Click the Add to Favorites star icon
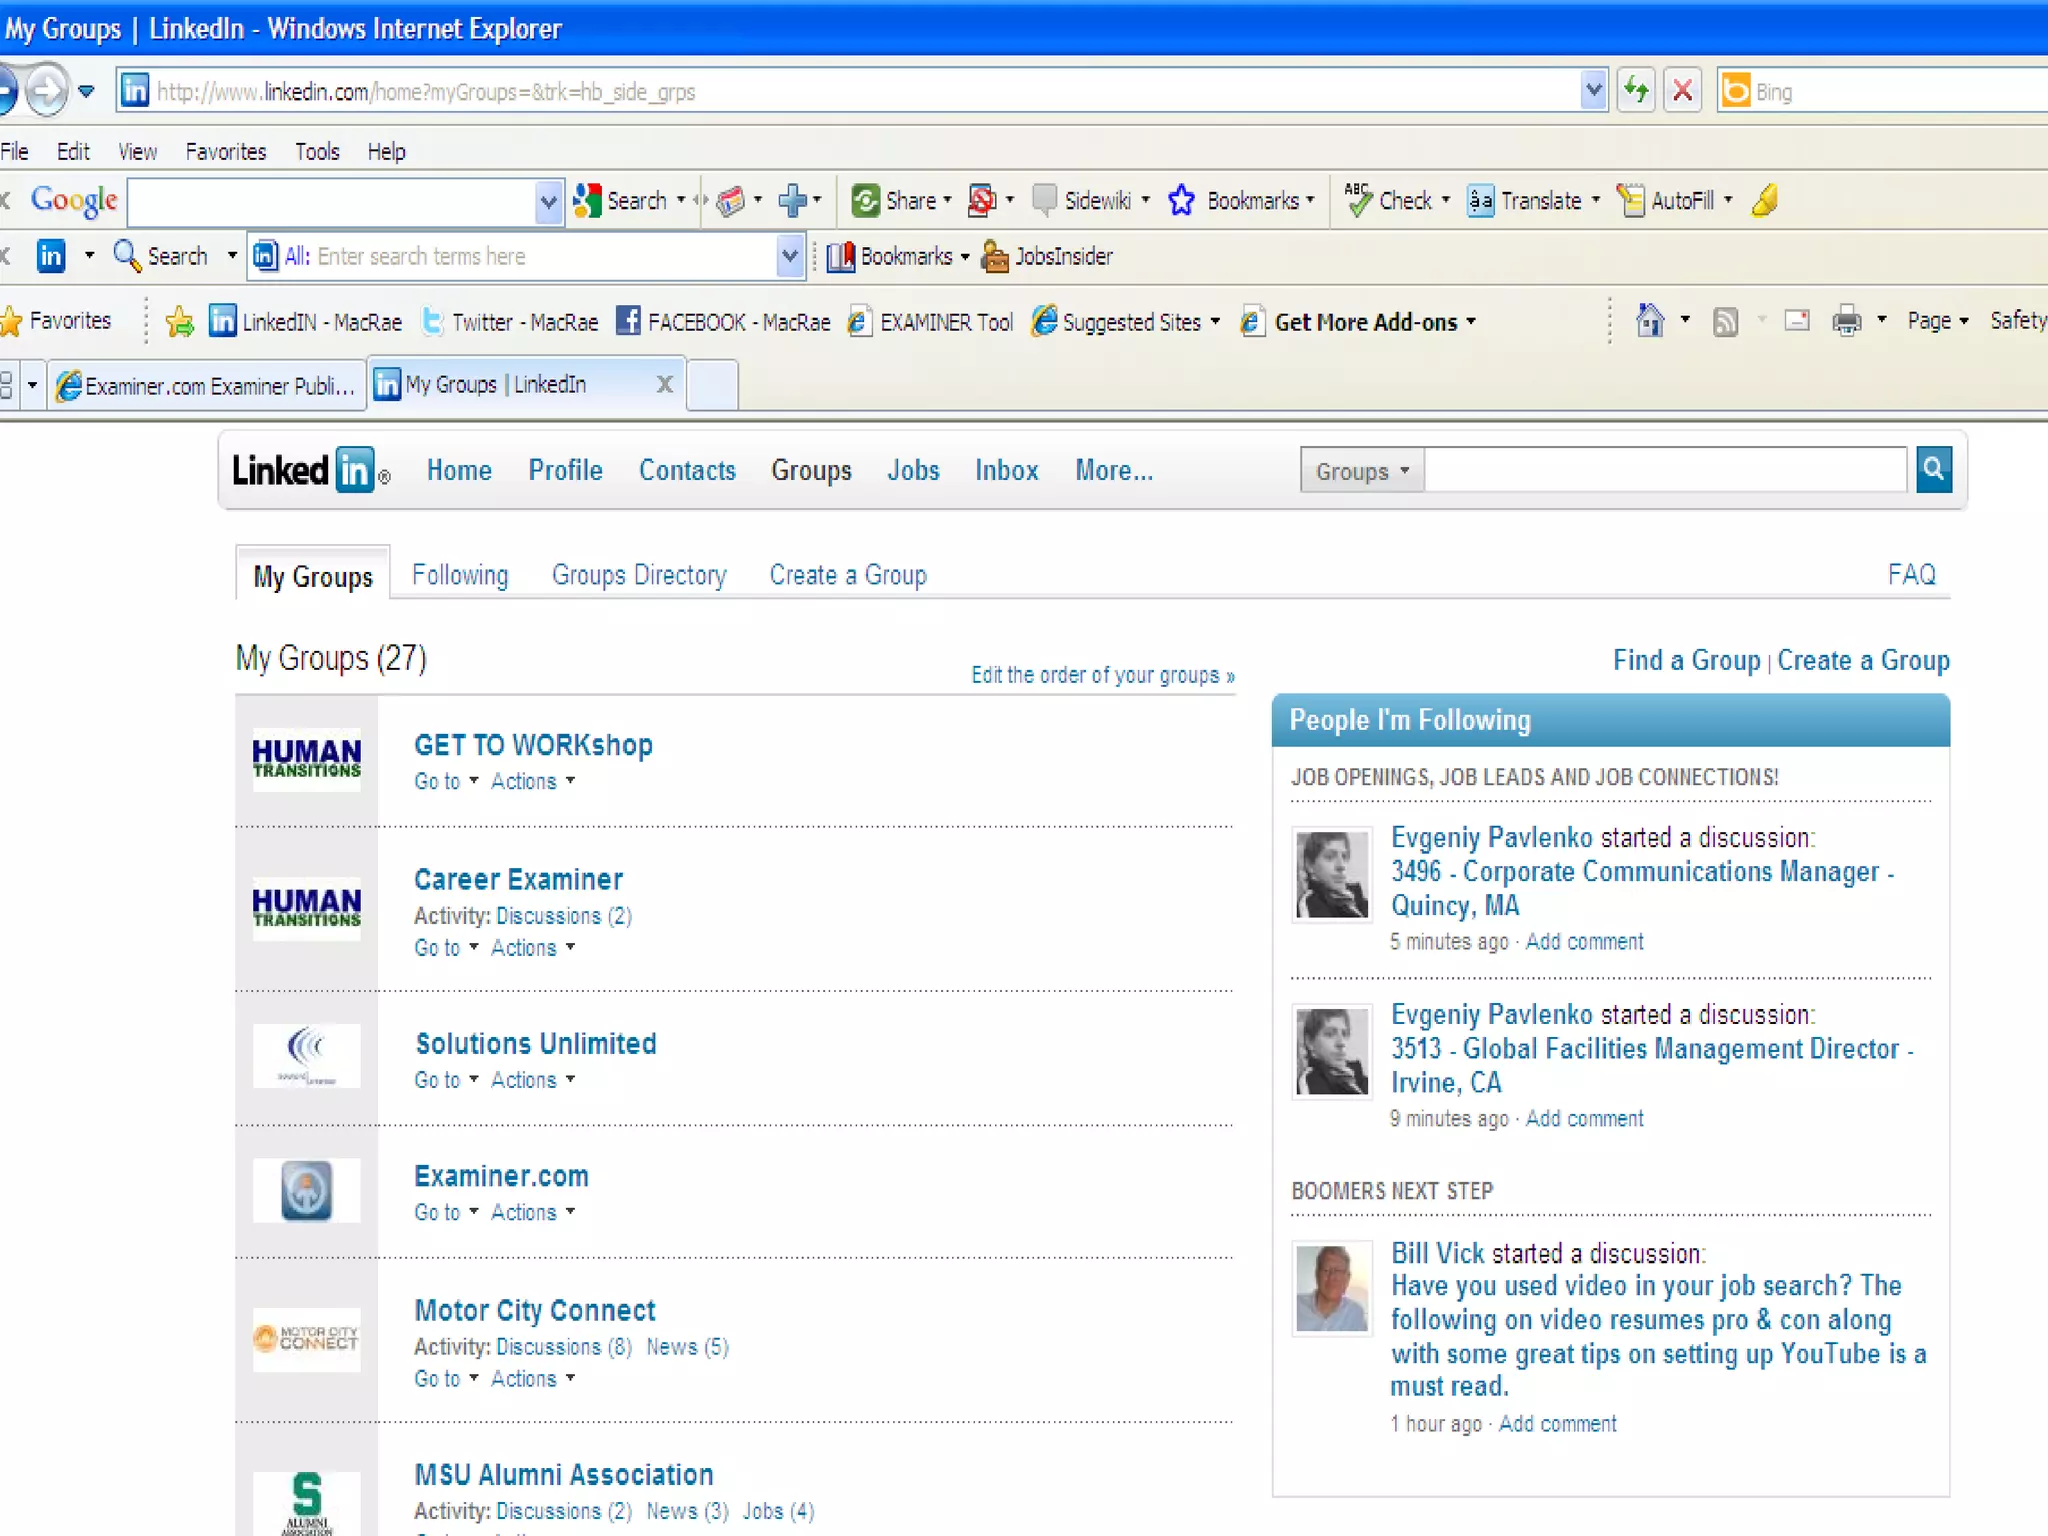The width and height of the screenshot is (2048, 1536). (x=180, y=322)
